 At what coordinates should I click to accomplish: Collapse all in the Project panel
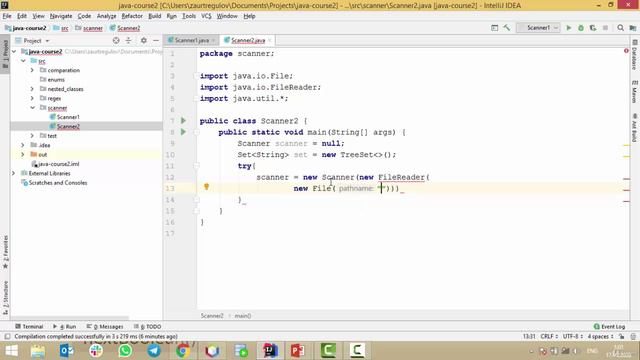(129, 40)
